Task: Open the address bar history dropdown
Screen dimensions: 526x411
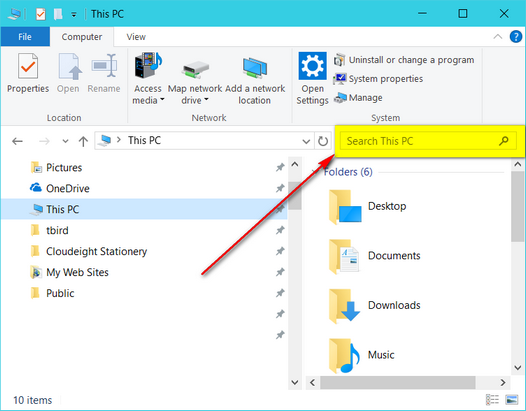Action: (306, 141)
